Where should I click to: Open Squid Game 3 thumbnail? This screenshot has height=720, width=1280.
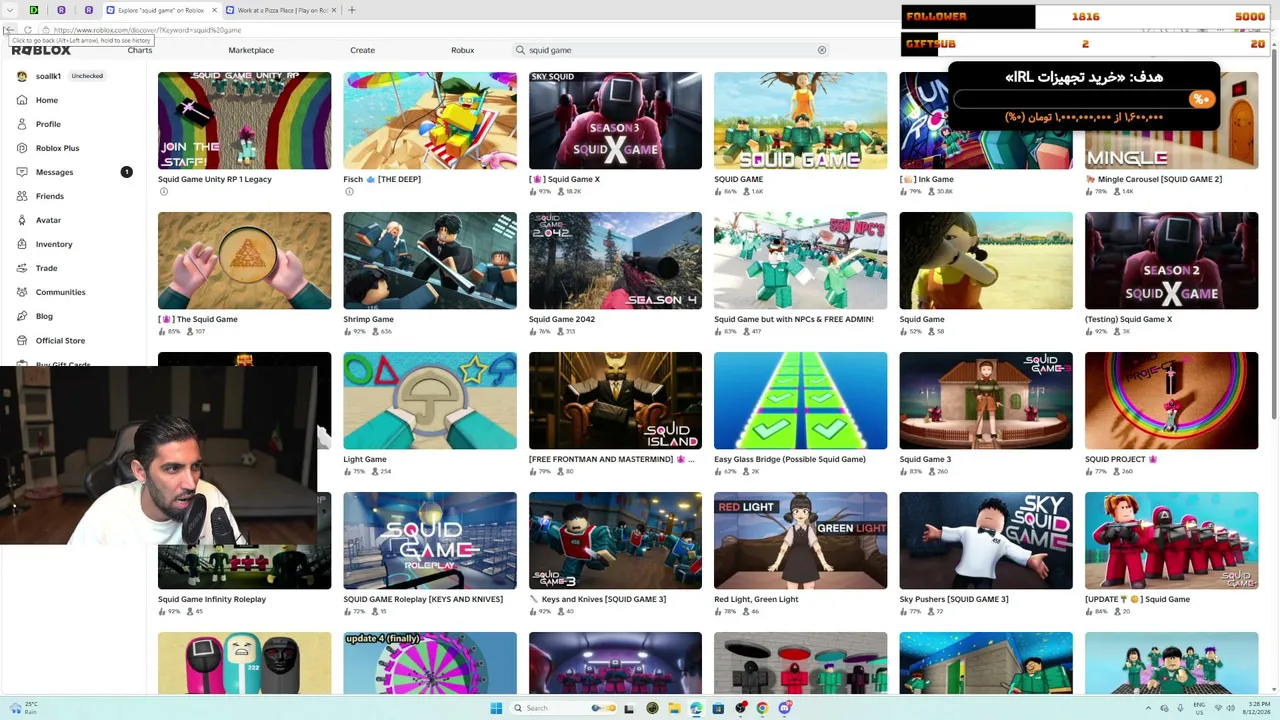coord(986,400)
